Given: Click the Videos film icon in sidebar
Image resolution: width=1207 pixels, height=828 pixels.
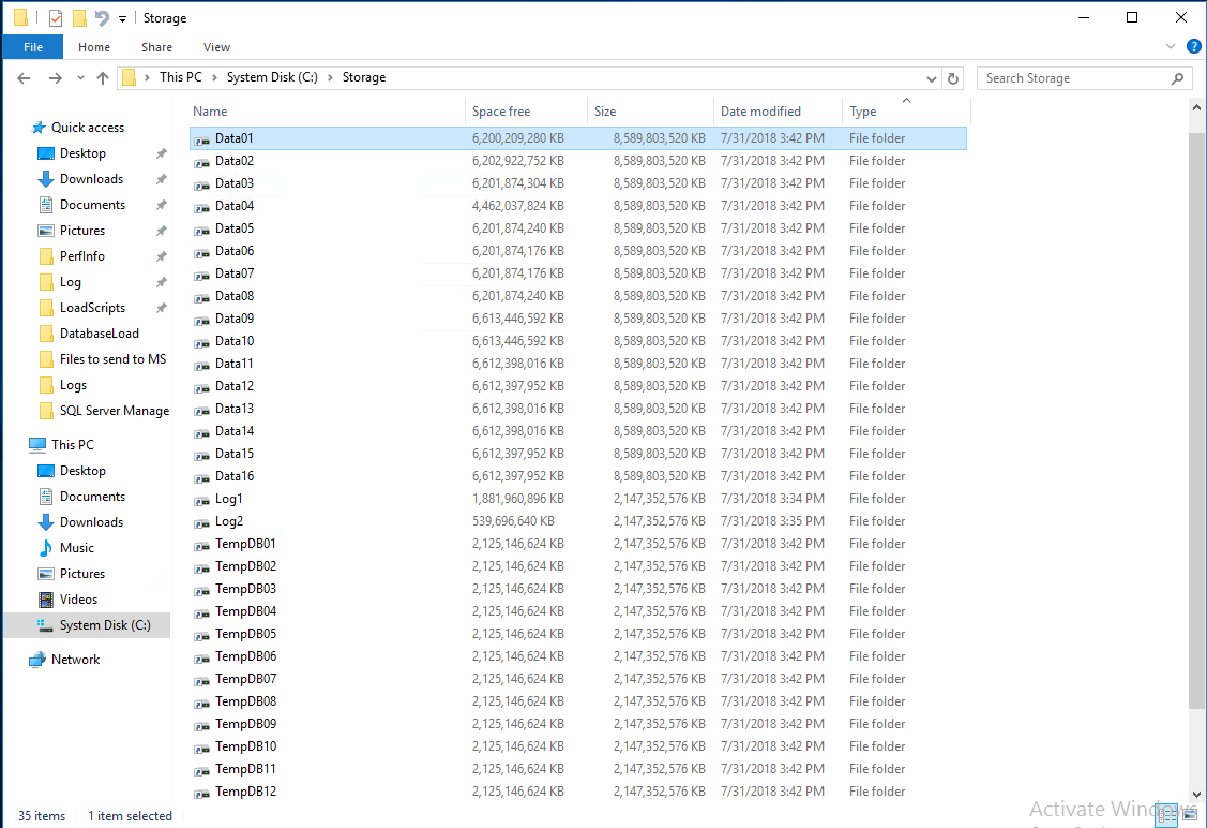Looking at the screenshot, I should (x=45, y=599).
